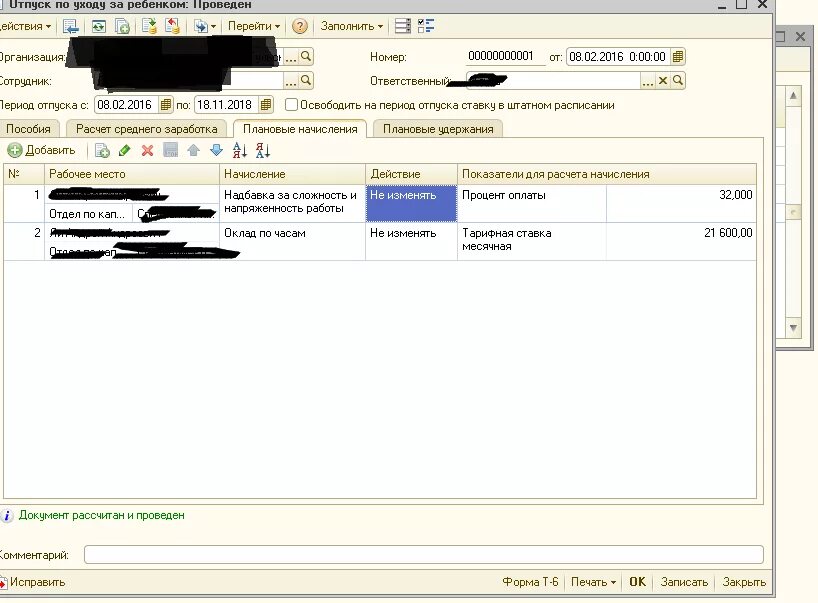Switch to the Пособия tab

28,129
